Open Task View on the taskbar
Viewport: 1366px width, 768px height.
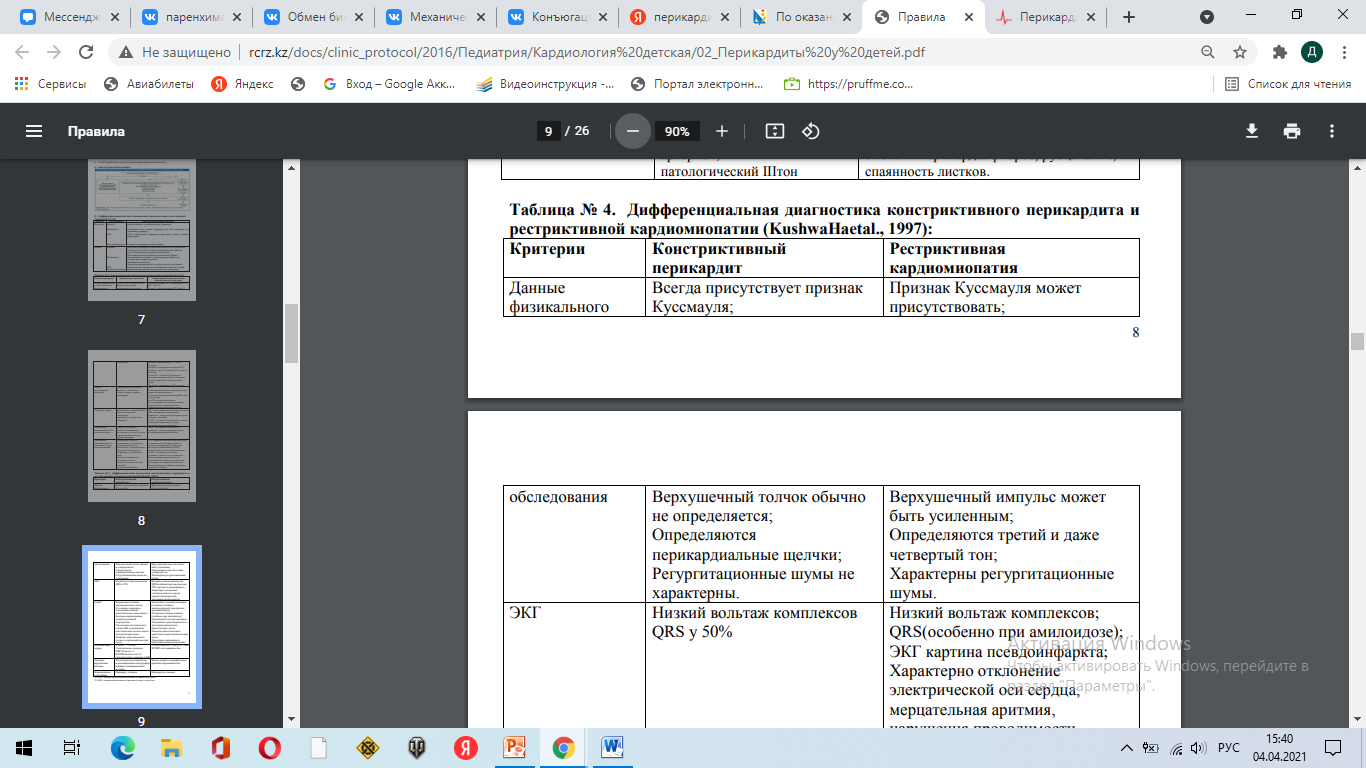click(x=72, y=747)
